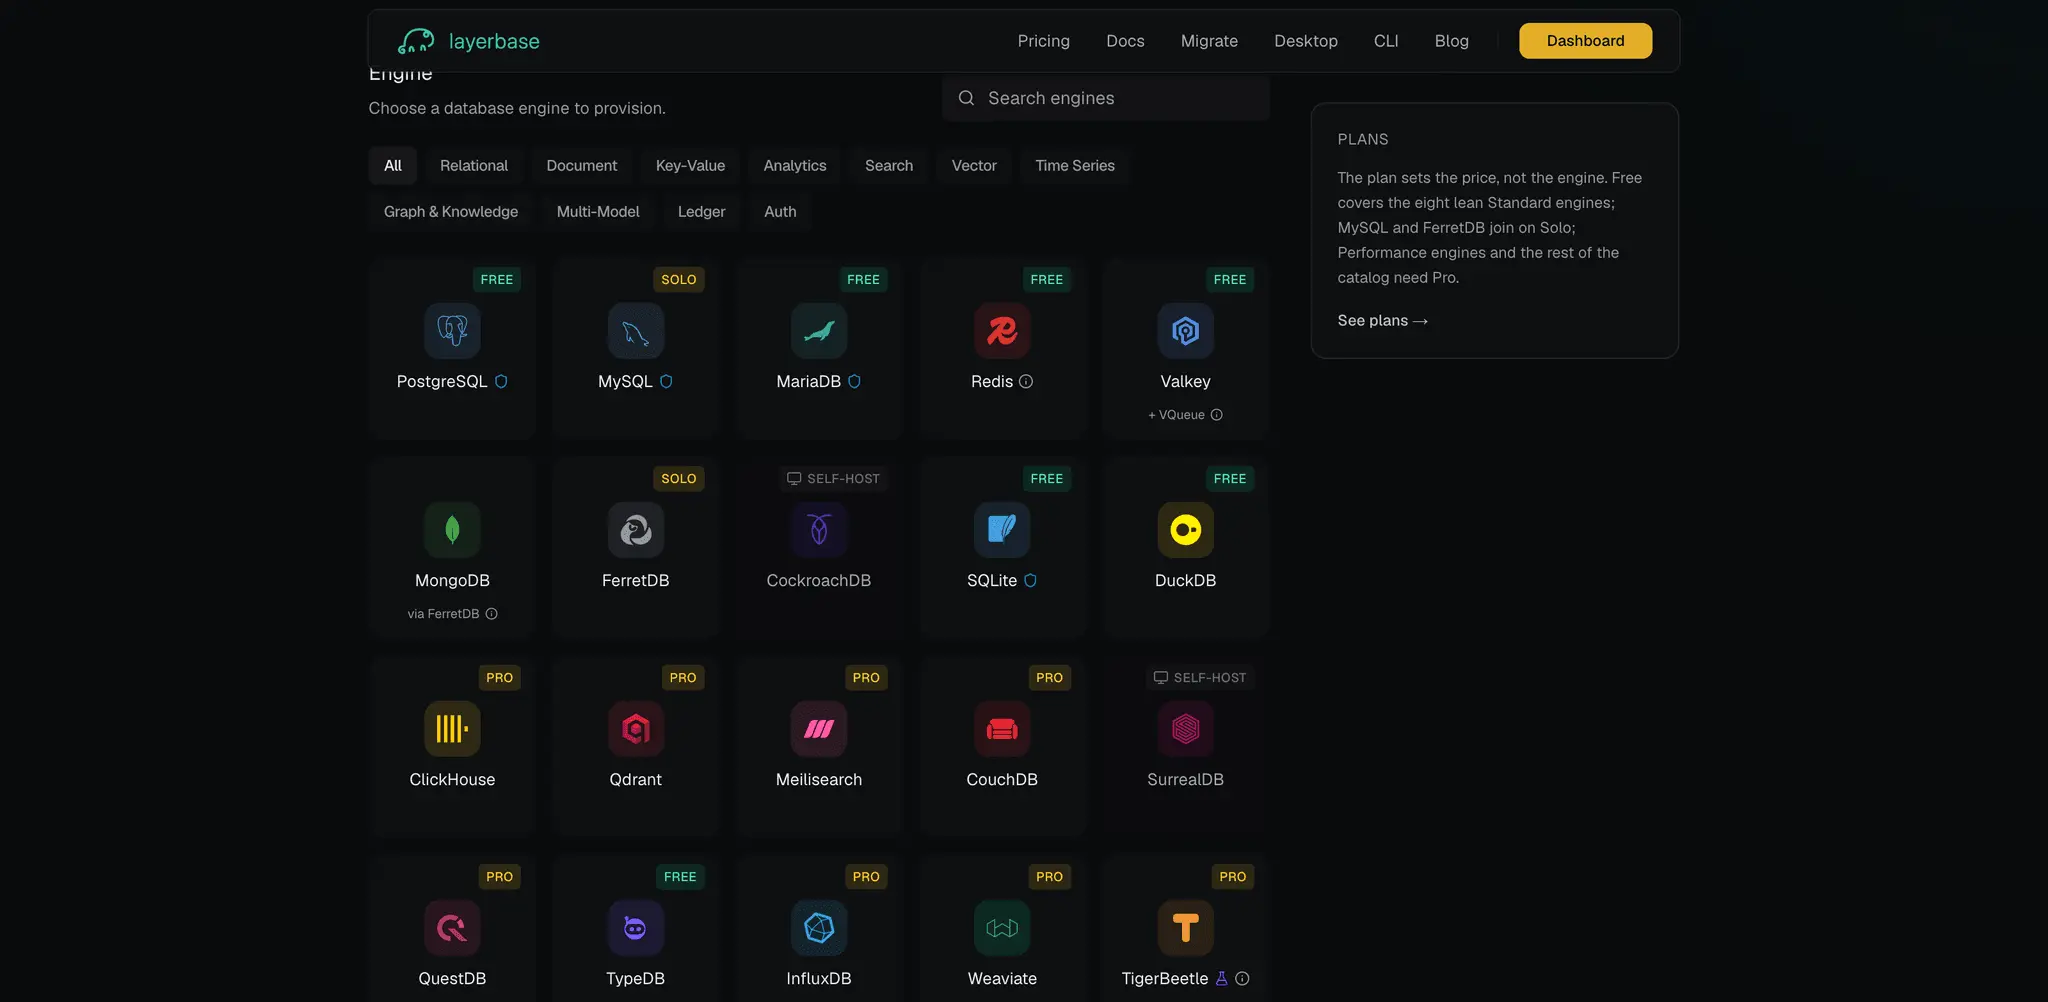Select the All filter tab
Image resolution: width=2048 pixels, height=1002 pixels.
393,166
